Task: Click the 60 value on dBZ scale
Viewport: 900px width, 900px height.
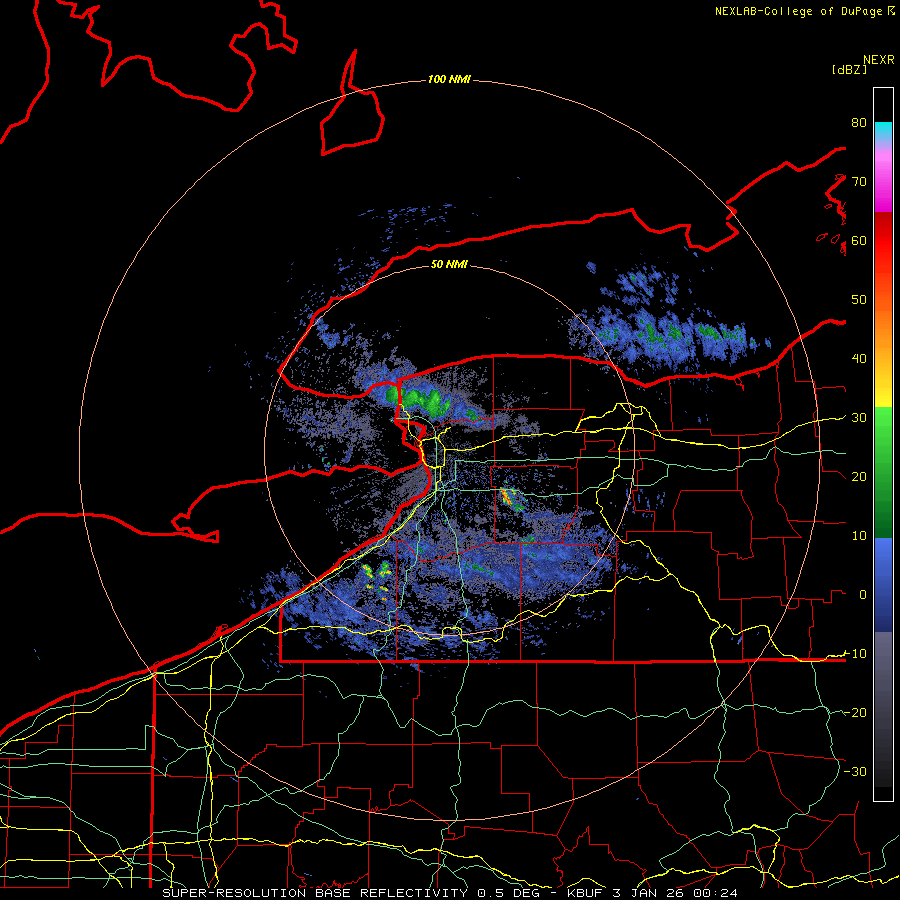Action: (859, 240)
